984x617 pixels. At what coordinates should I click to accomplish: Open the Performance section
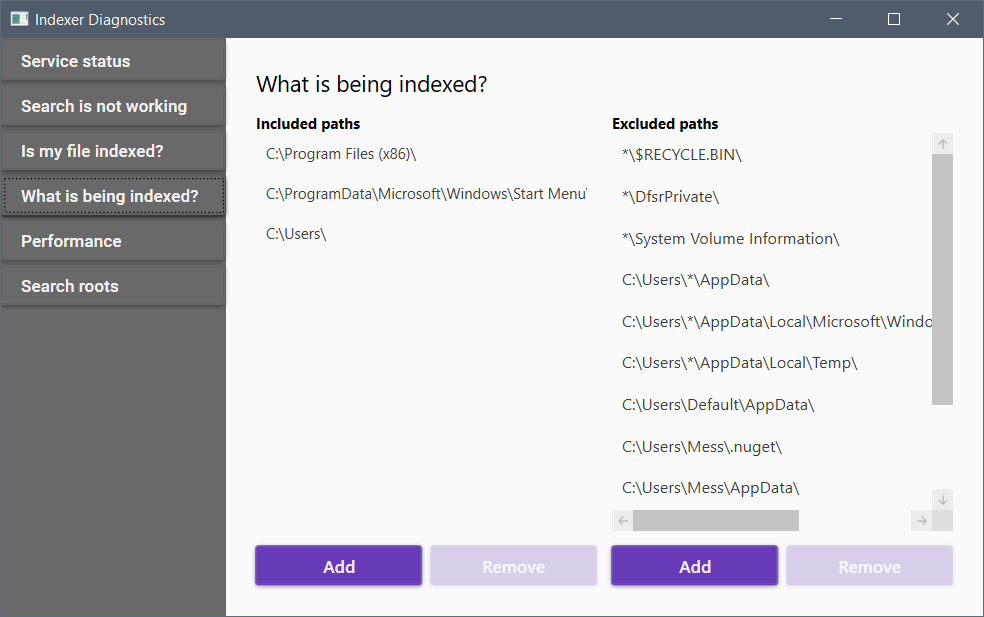coord(113,241)
